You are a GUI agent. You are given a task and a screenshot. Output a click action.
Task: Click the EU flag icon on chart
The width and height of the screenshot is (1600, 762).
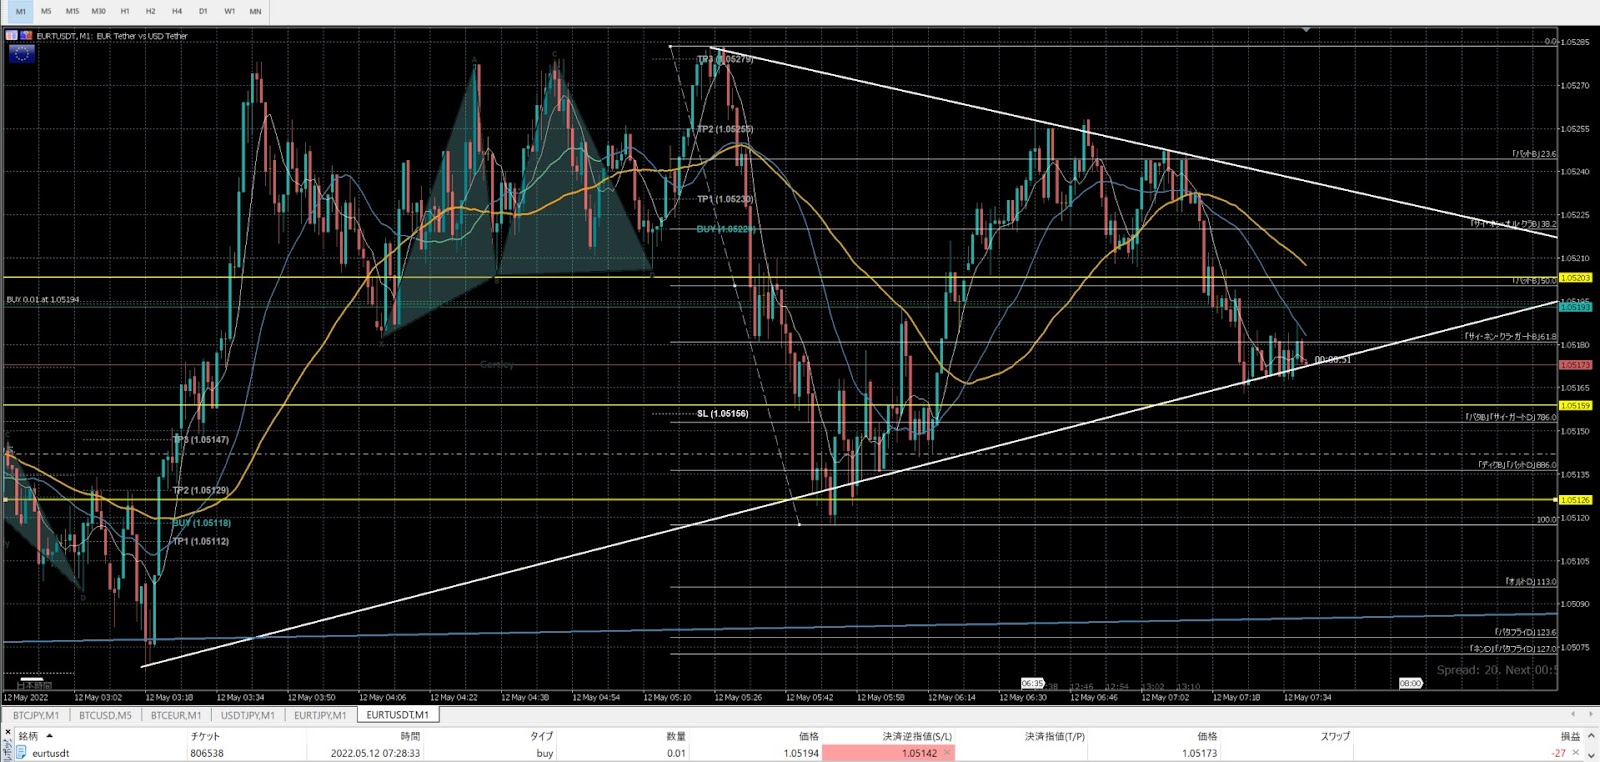coord(21,54)
